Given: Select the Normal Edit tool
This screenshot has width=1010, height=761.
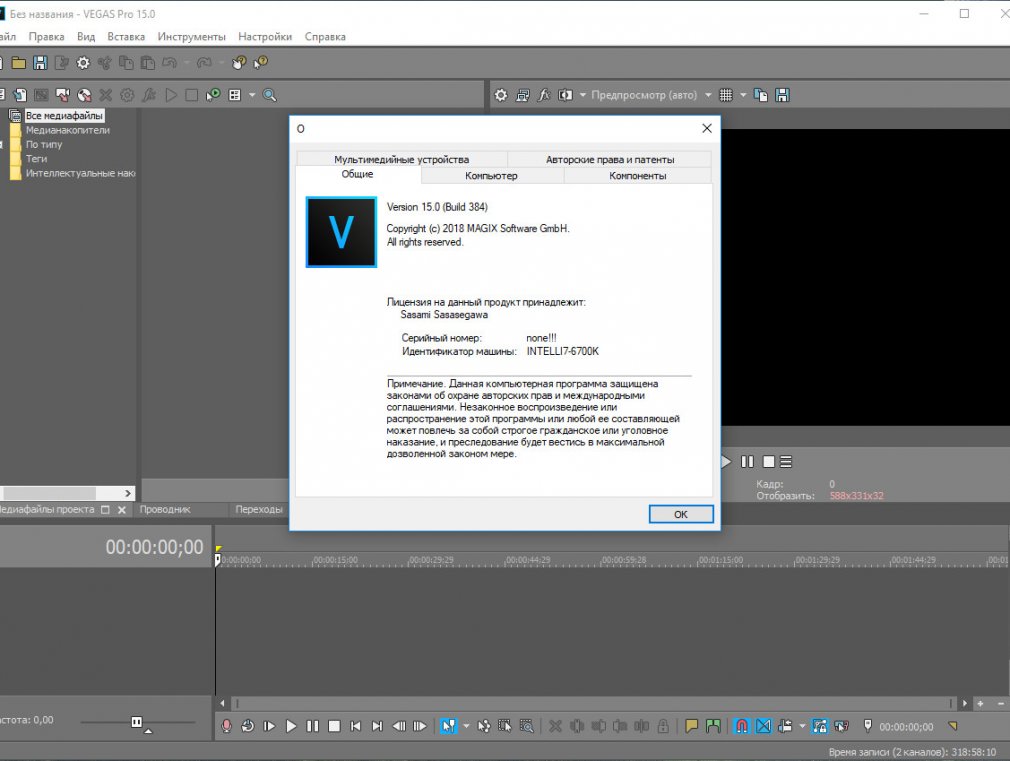Looking at the screenshot, I should [448, 726].
